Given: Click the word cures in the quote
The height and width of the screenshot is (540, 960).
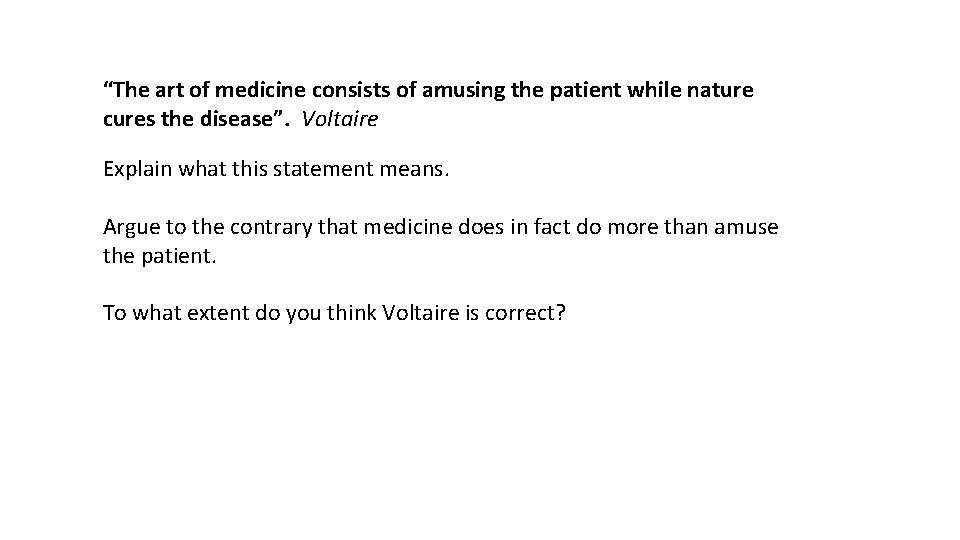Looking at the screenshot, I should pos(127,119).
